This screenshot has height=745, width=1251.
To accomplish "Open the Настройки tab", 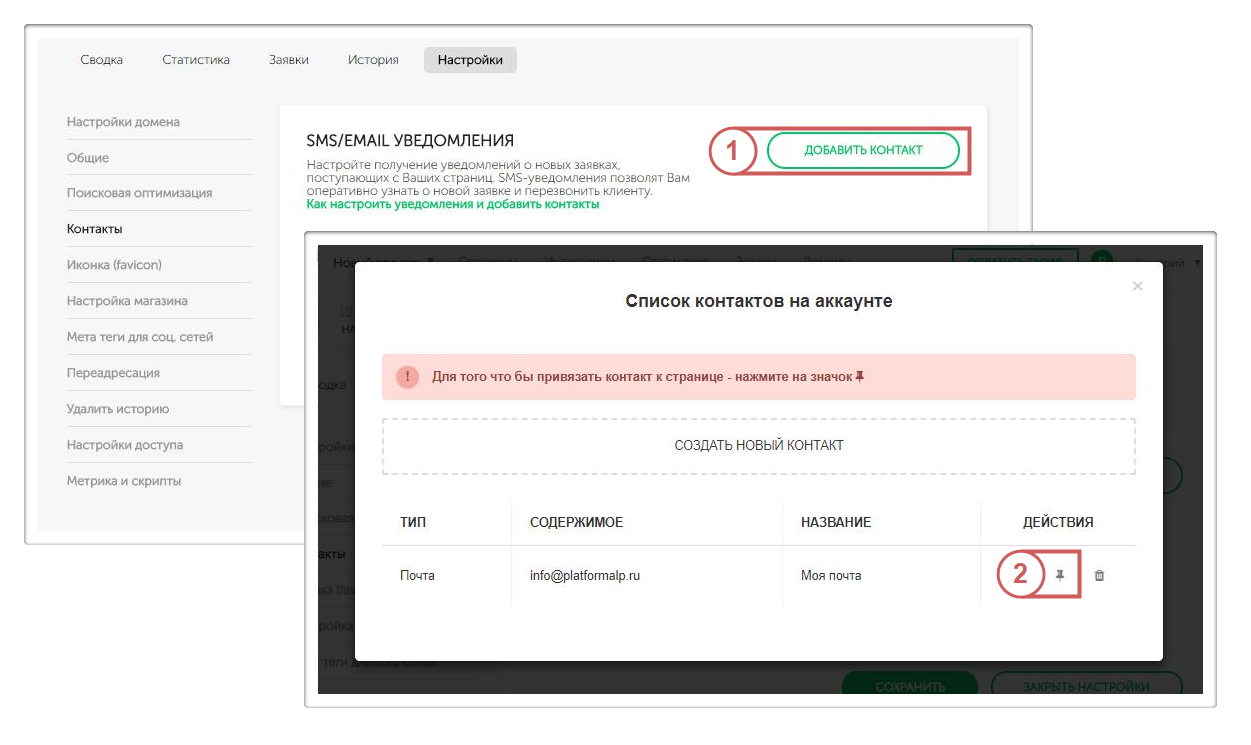I will (470, 60).
